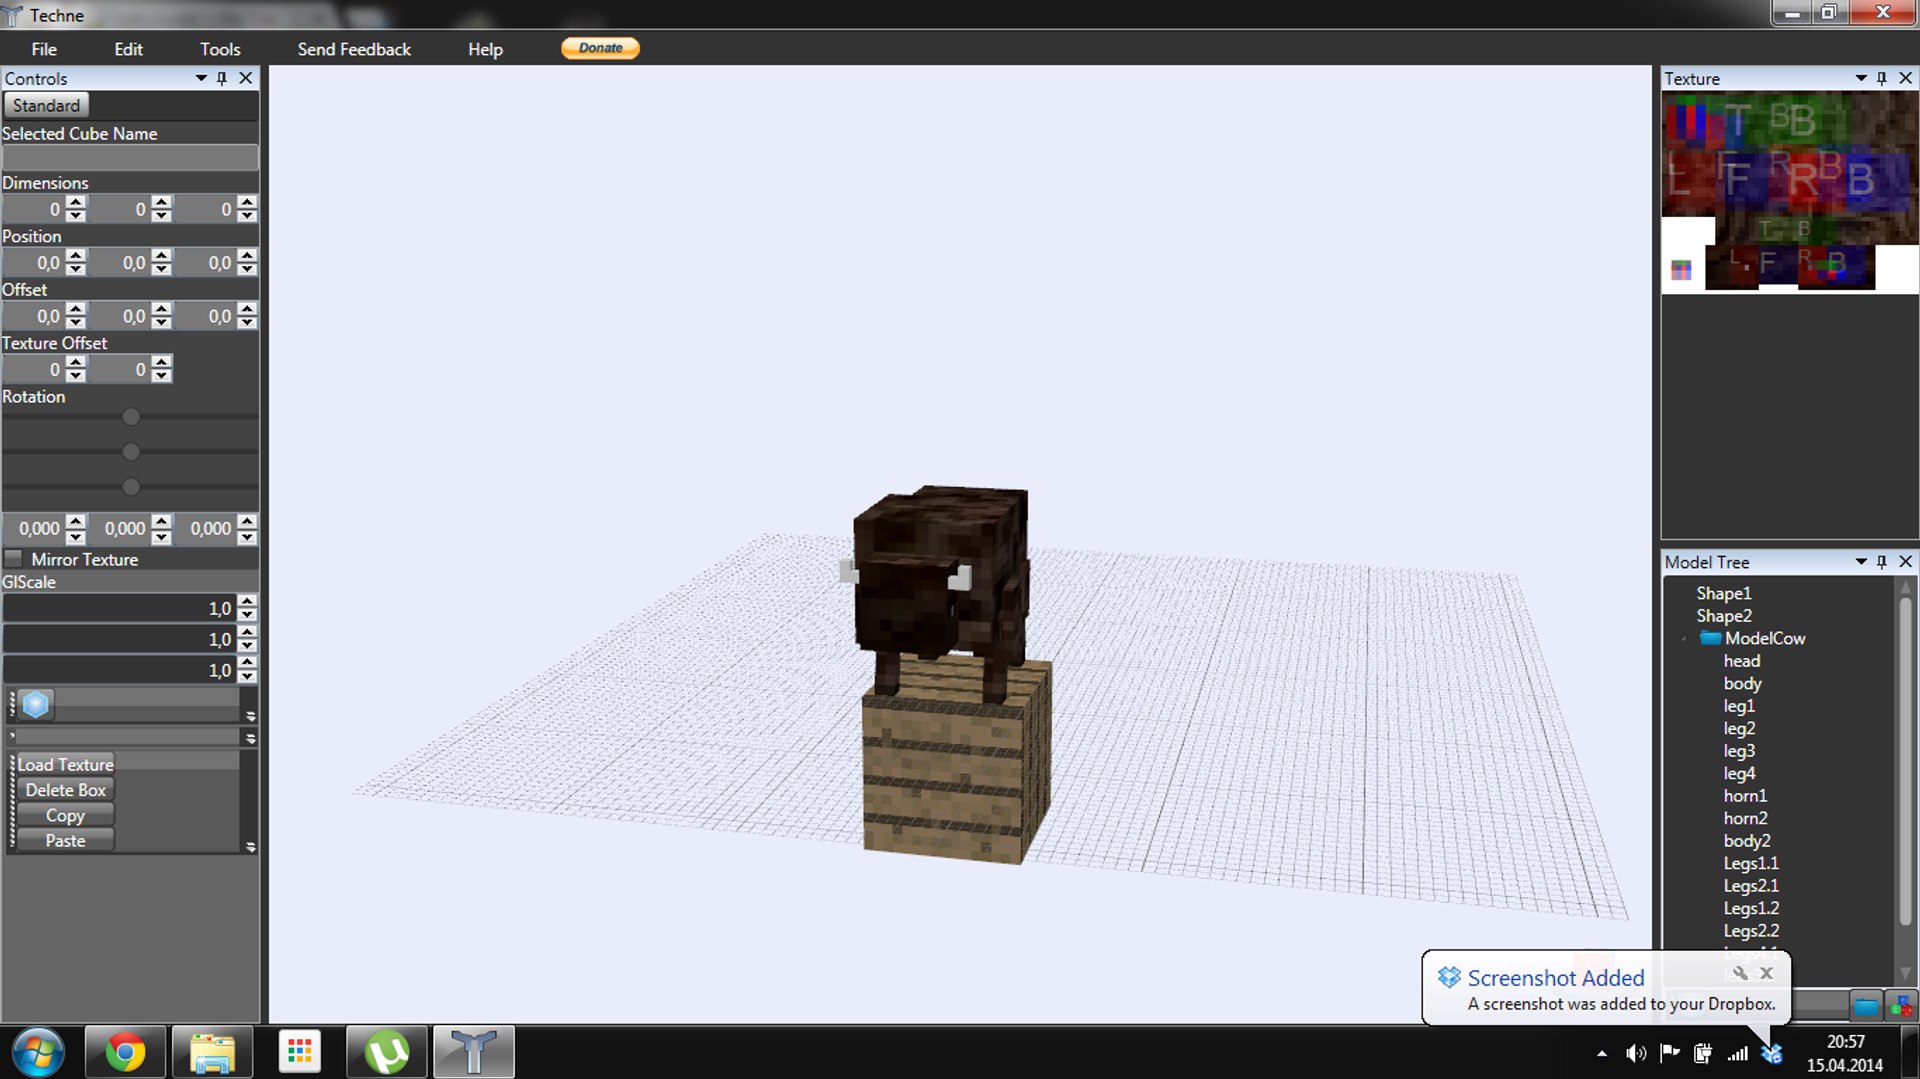Expand the Load Texture toolbar overflow arrow
1920x1079 pixels.
250,847
